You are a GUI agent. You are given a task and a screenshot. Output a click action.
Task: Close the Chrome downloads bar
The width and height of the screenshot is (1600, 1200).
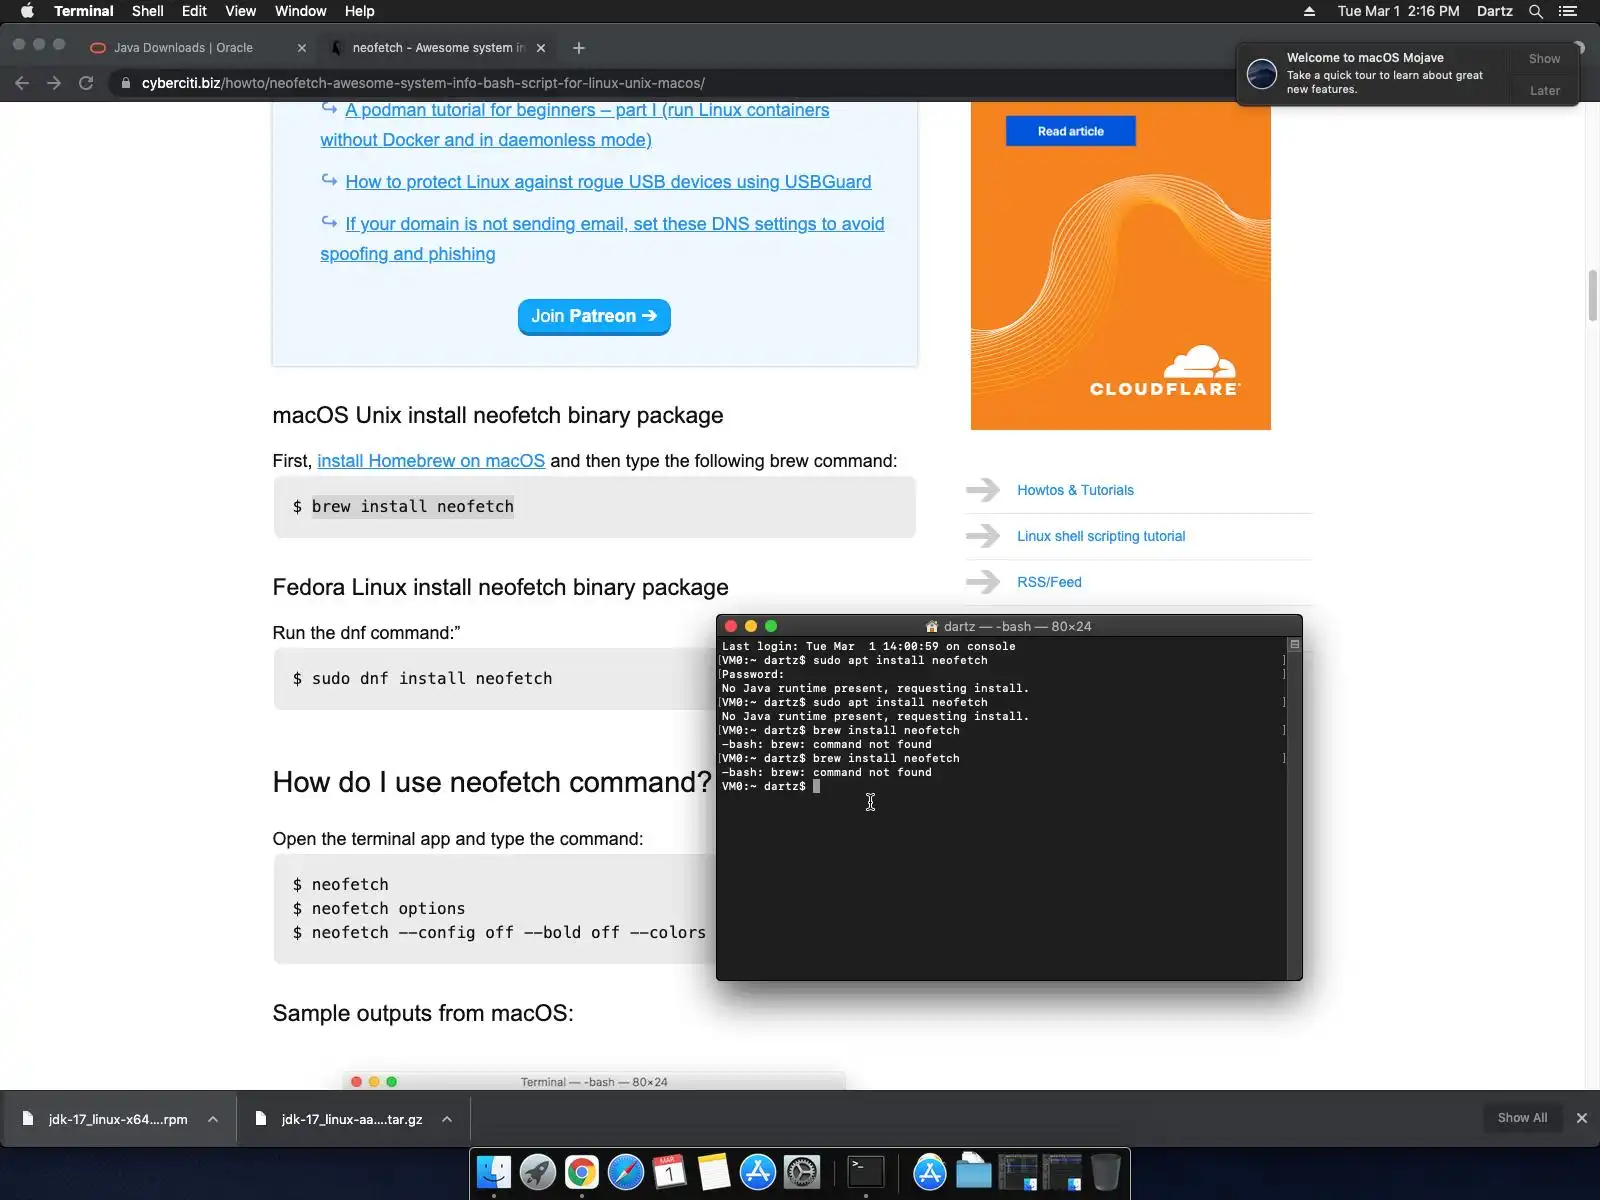1582,1118
